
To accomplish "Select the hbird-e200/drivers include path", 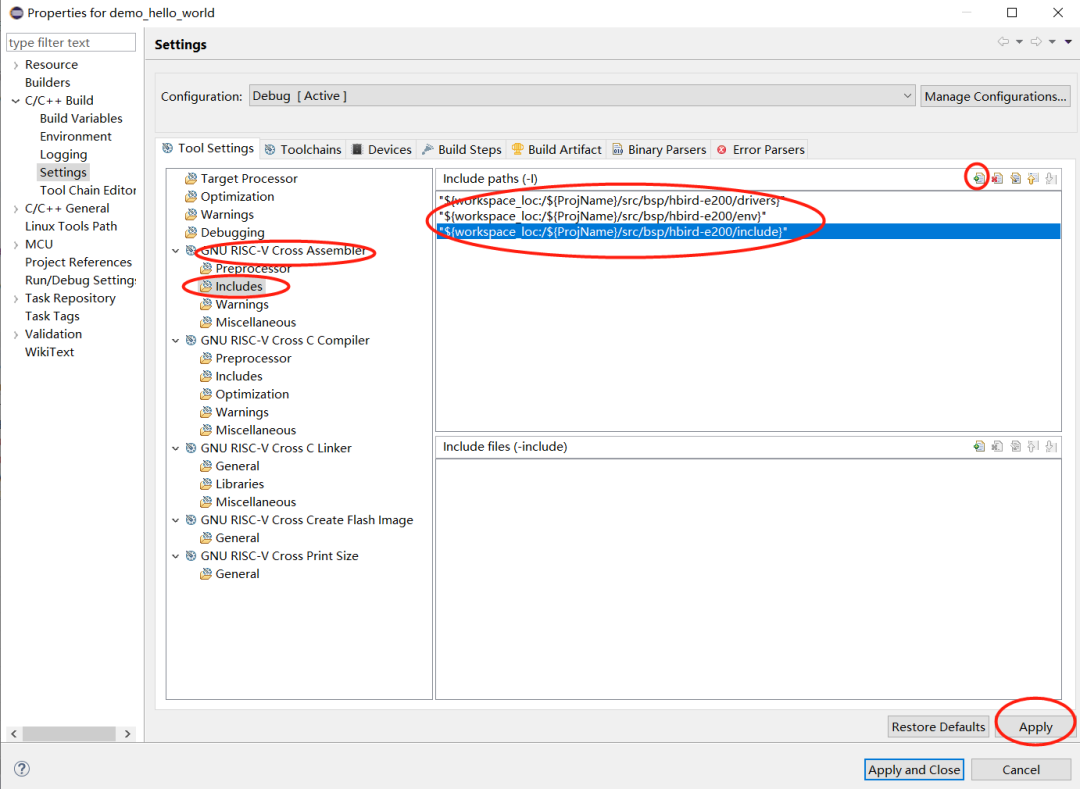I will (x=748, y=200).
